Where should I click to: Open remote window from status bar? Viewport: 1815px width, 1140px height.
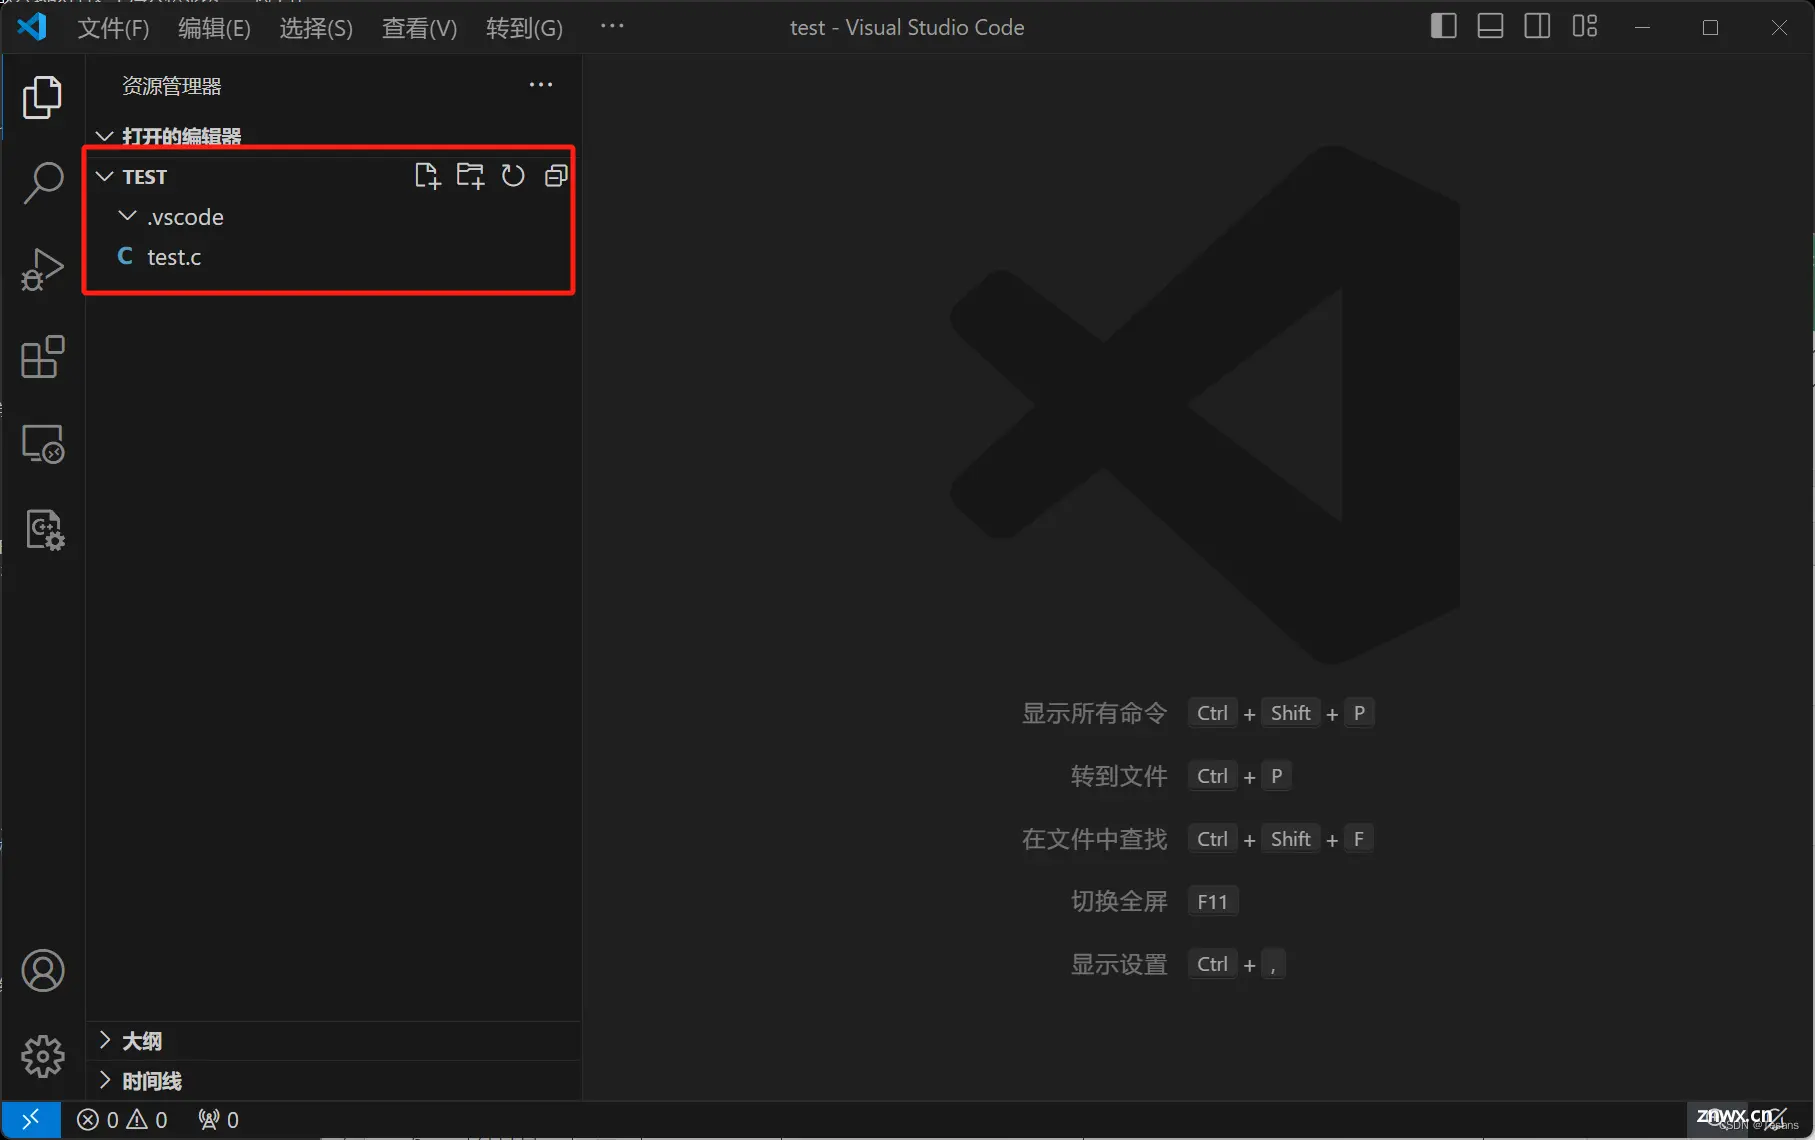(31, 1120)
